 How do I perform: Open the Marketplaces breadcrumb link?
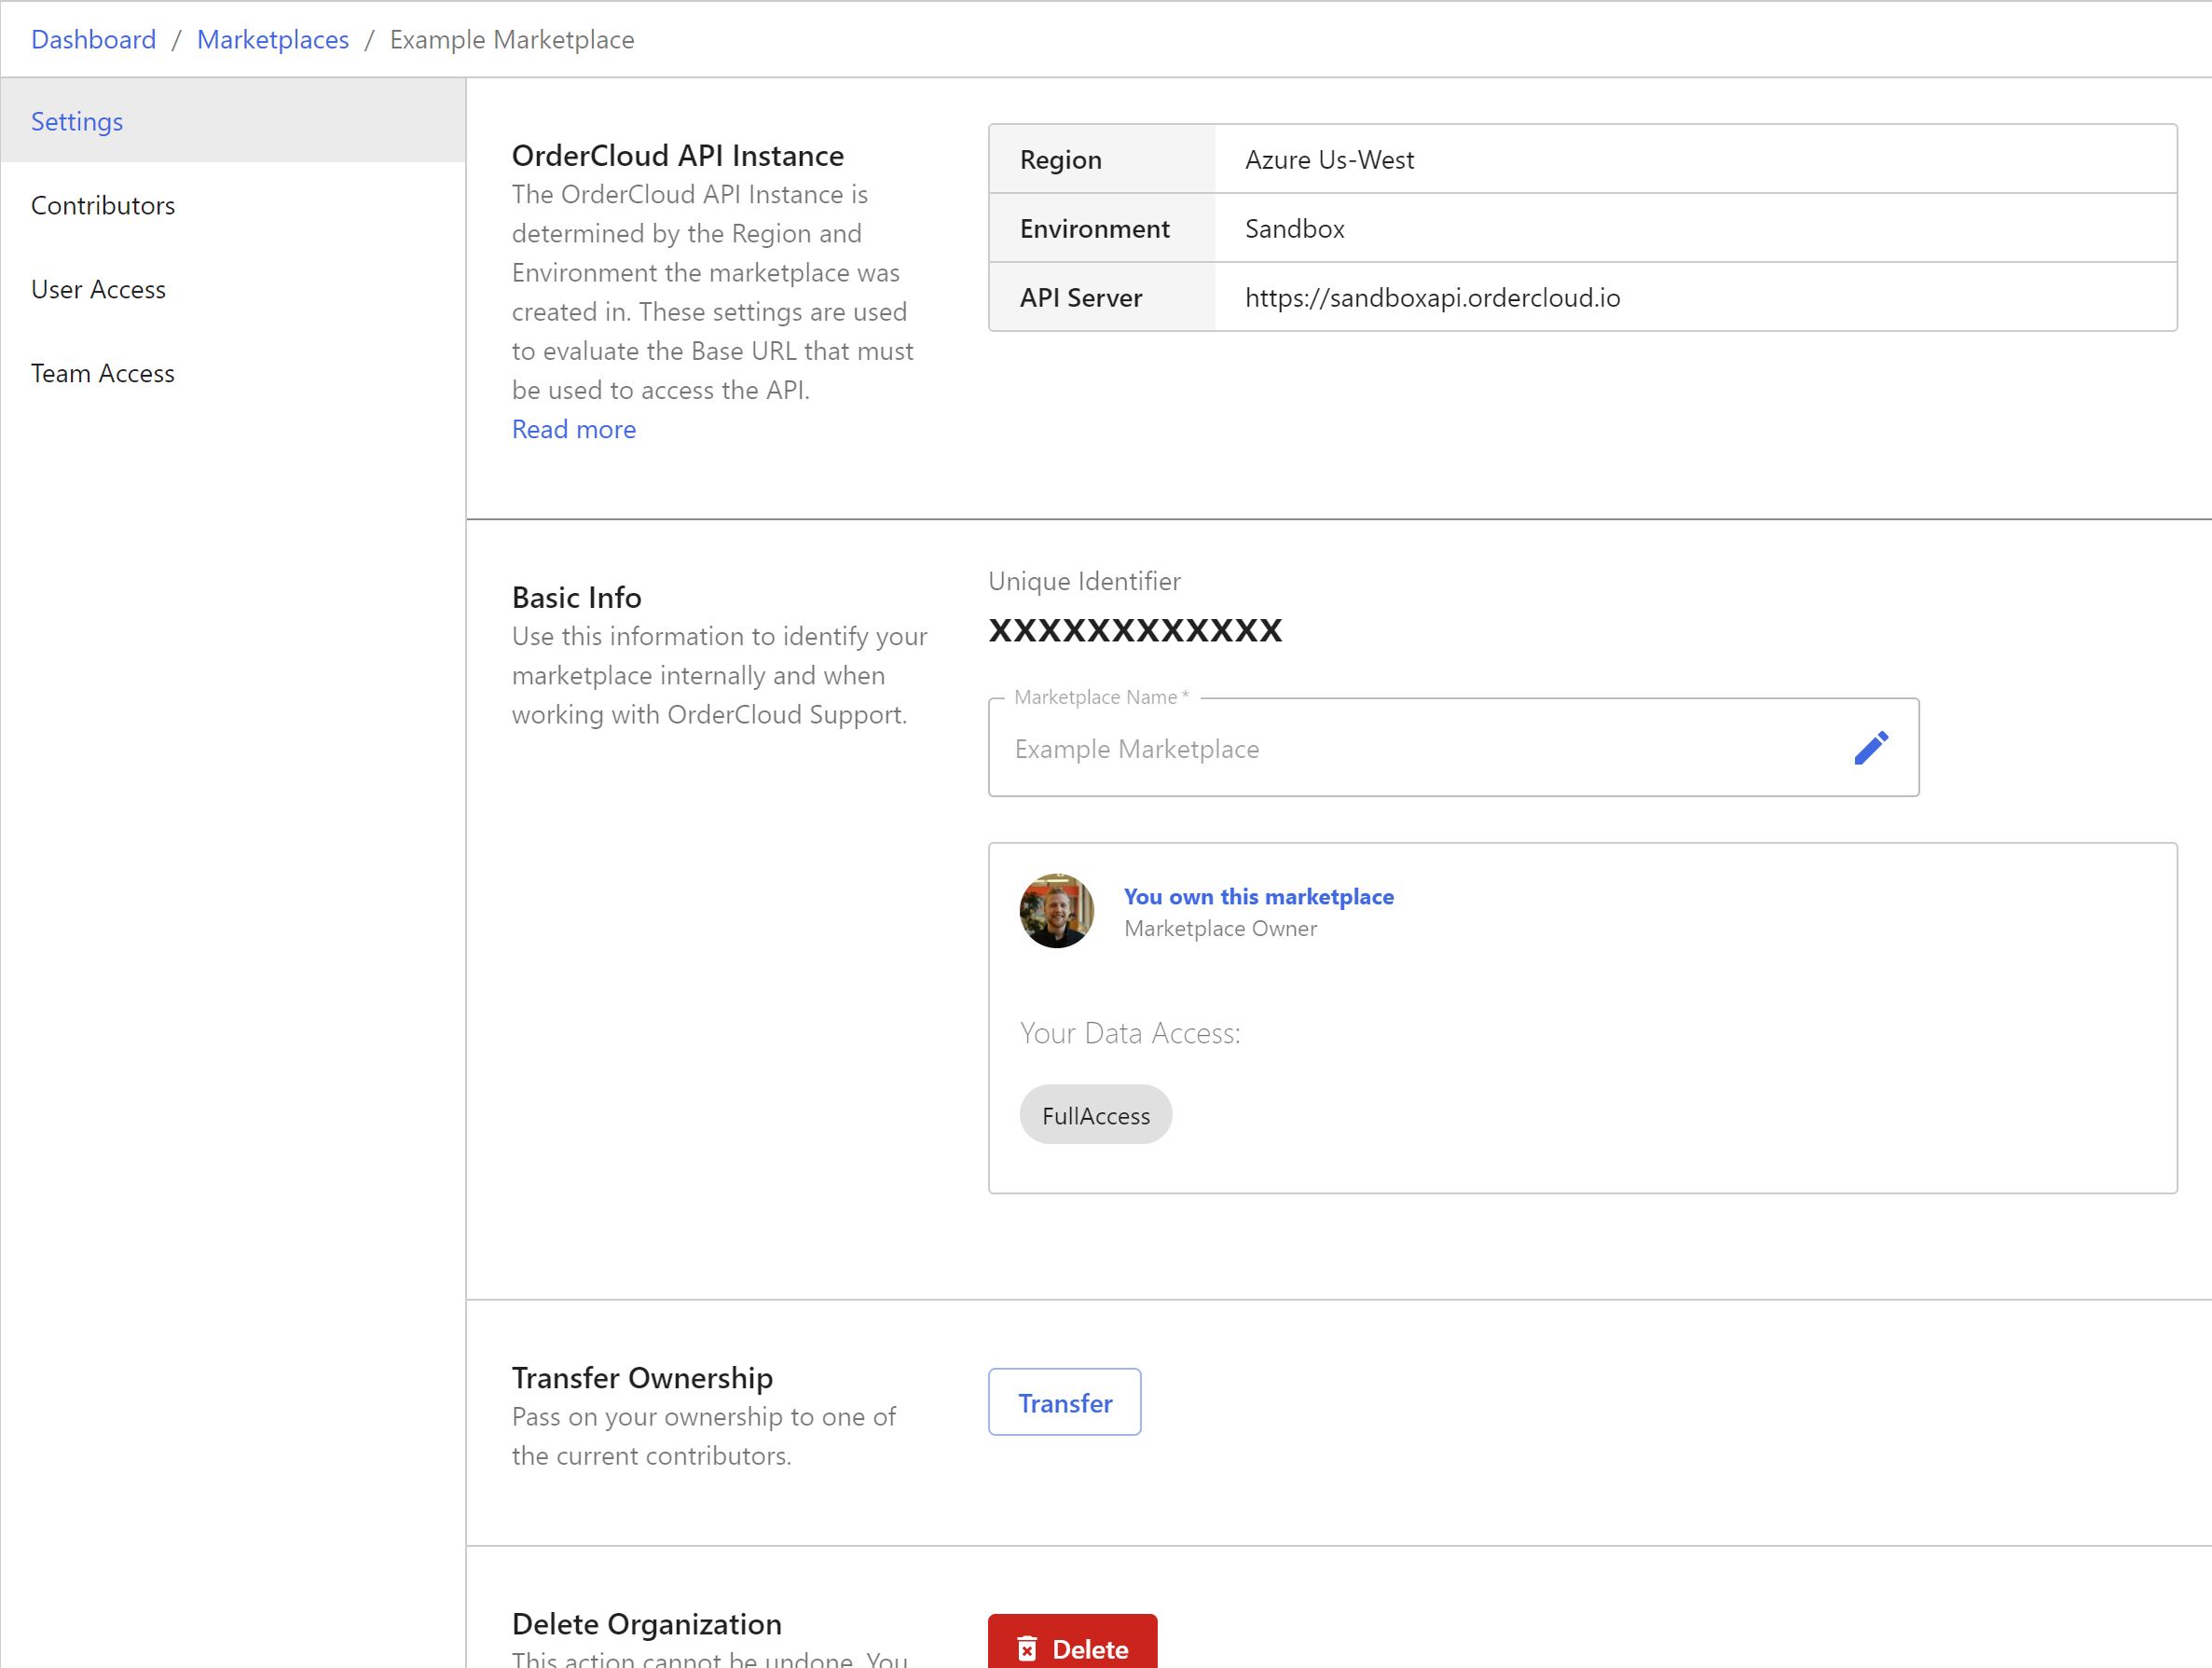click(272, 39)
